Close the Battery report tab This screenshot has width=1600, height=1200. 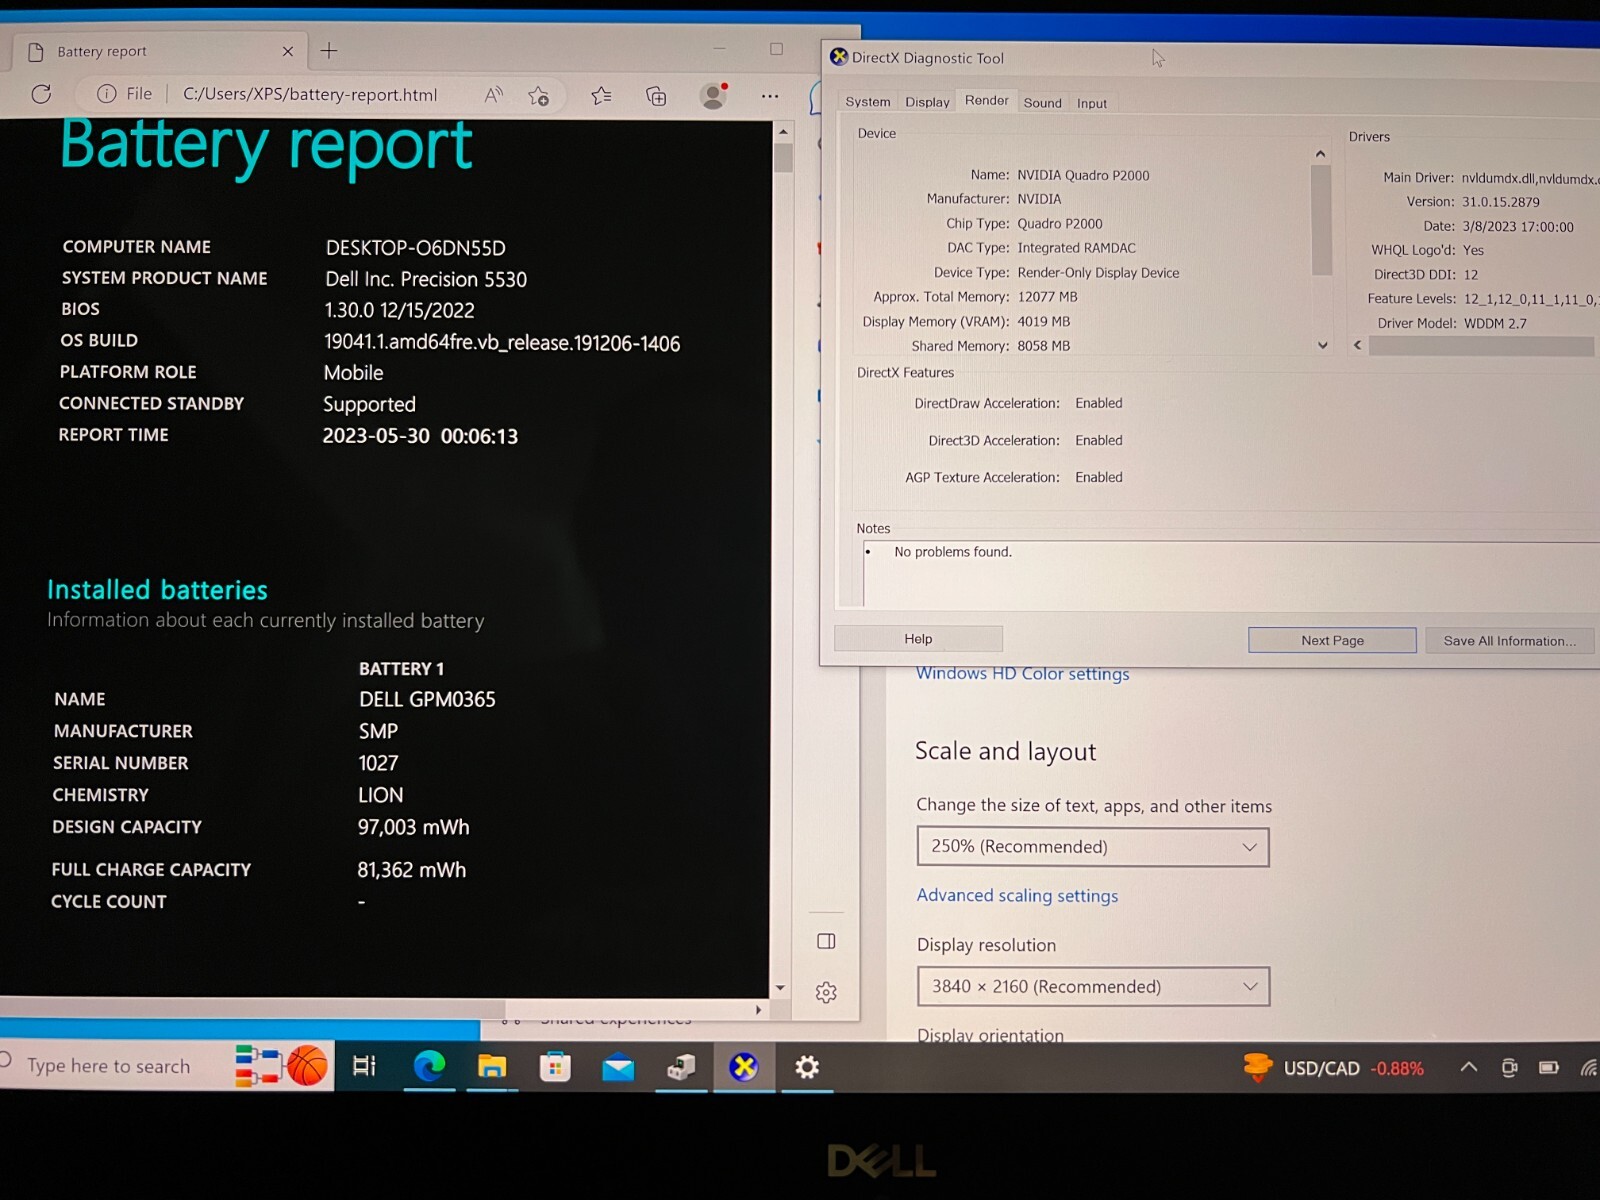(288, 51)
